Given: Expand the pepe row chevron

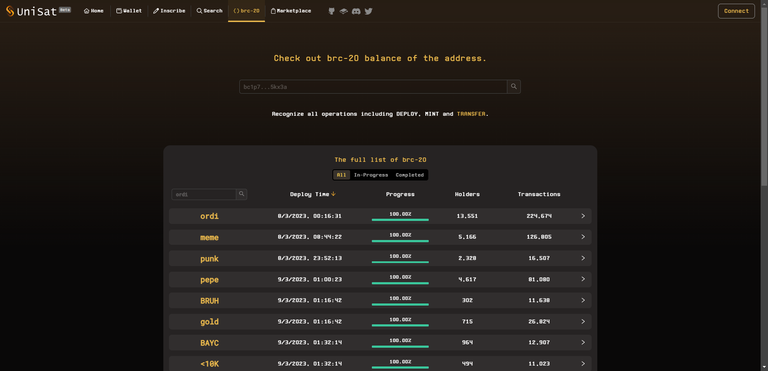Looking at the screenshot, I should (x=583, y=279).
